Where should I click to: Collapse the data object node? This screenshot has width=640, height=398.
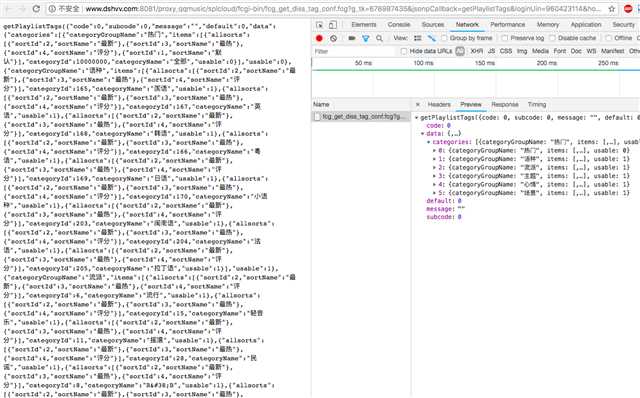click(x=423, y=133)
